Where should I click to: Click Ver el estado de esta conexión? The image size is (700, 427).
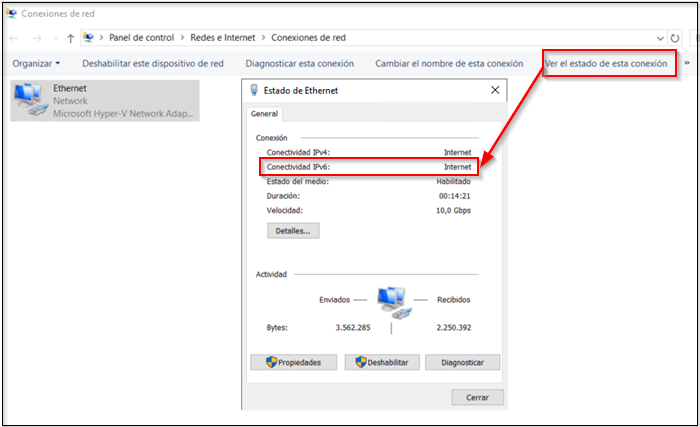point(606,63)
